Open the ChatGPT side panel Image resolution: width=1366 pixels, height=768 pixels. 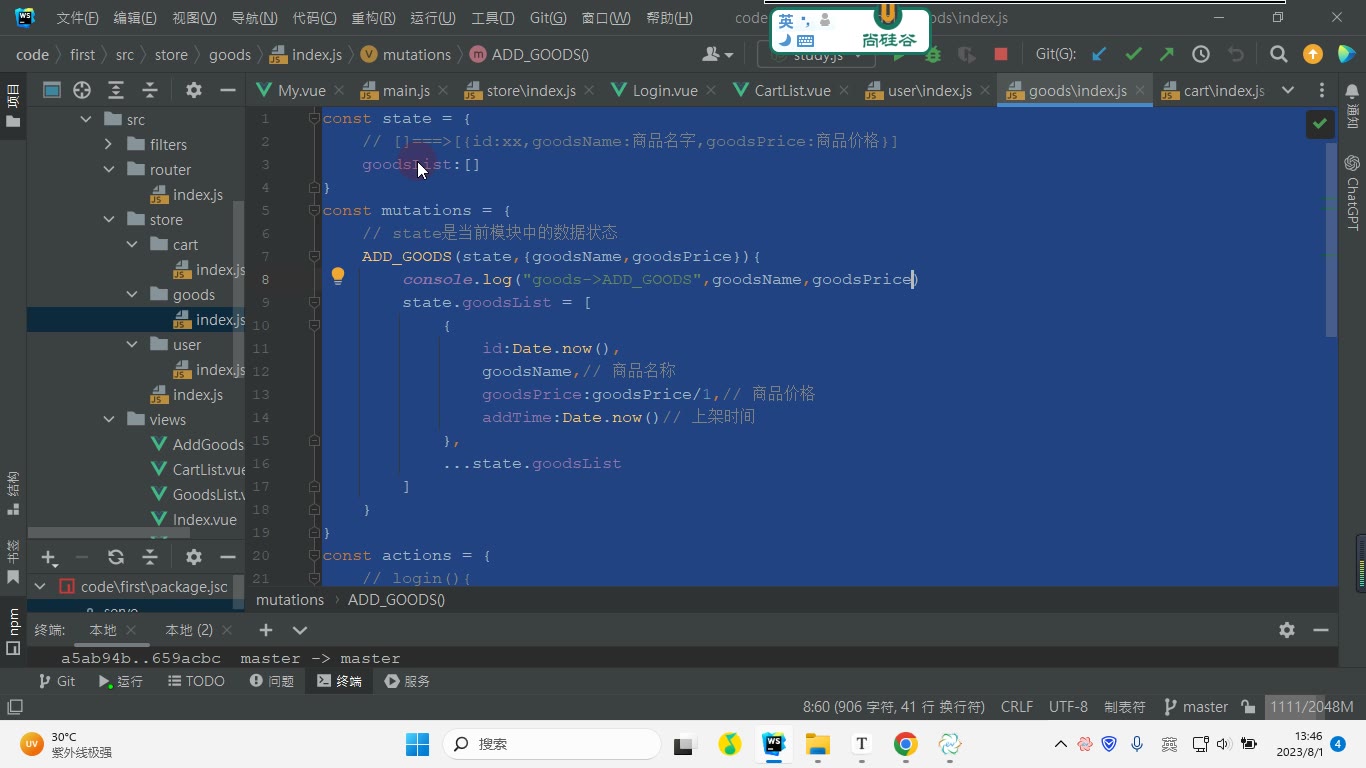pos(1352,193)
